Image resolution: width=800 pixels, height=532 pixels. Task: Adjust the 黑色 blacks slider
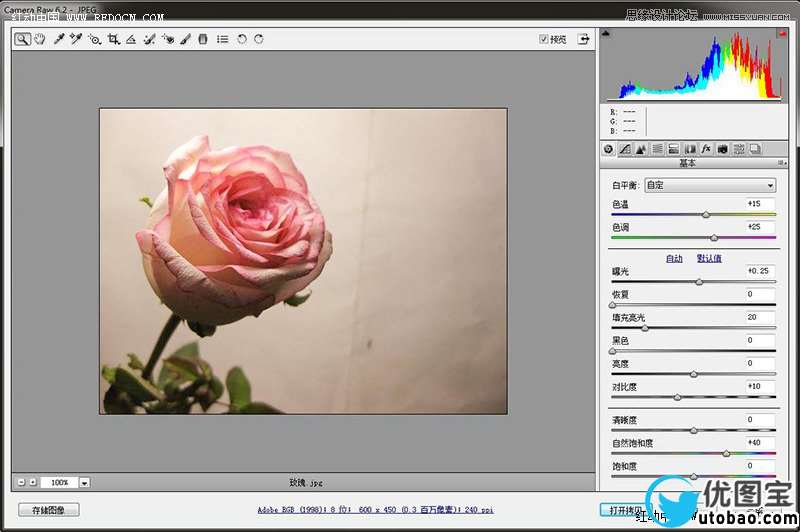coord(613,351)
